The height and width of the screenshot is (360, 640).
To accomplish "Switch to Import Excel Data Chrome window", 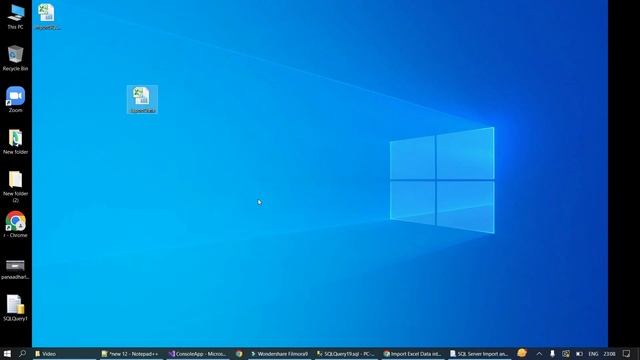I will pyautogui.click(x=413, y=354).
